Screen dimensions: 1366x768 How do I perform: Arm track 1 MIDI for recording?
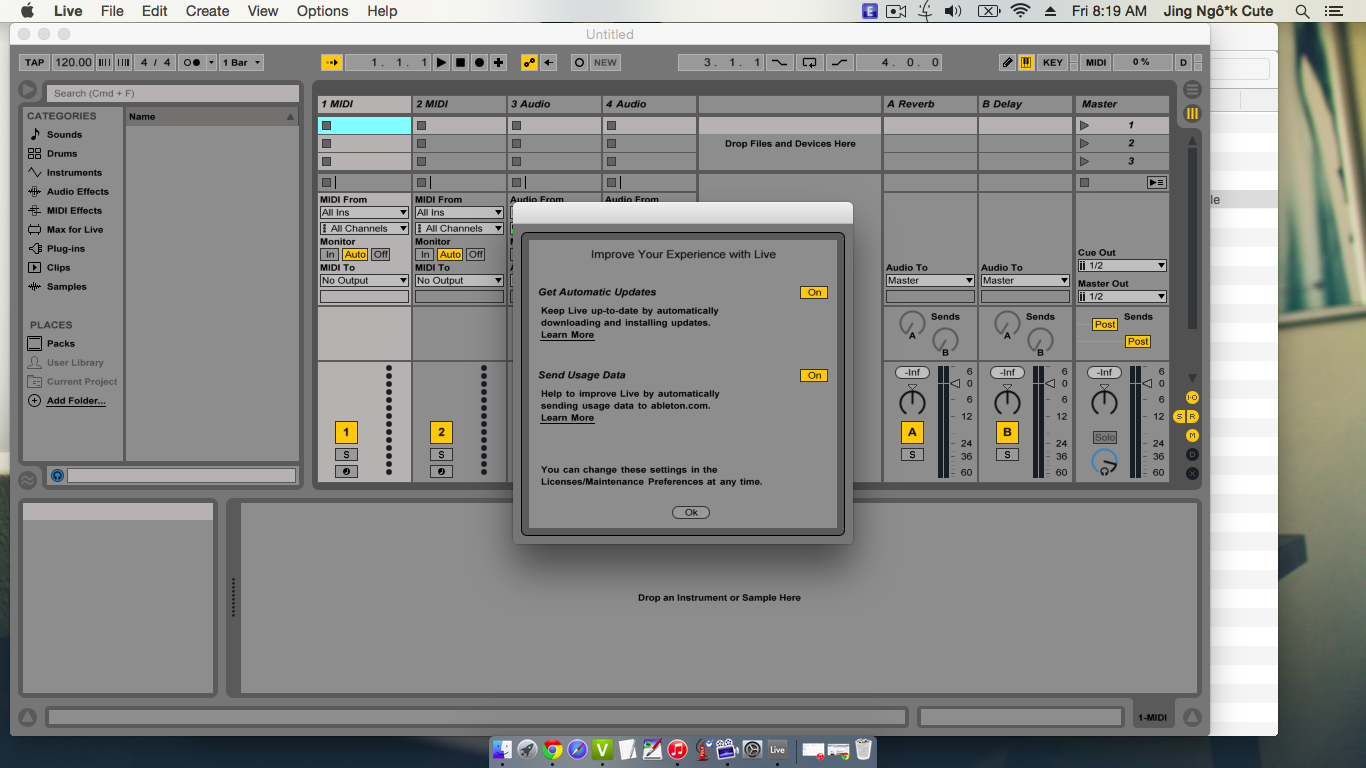(346, 471)
